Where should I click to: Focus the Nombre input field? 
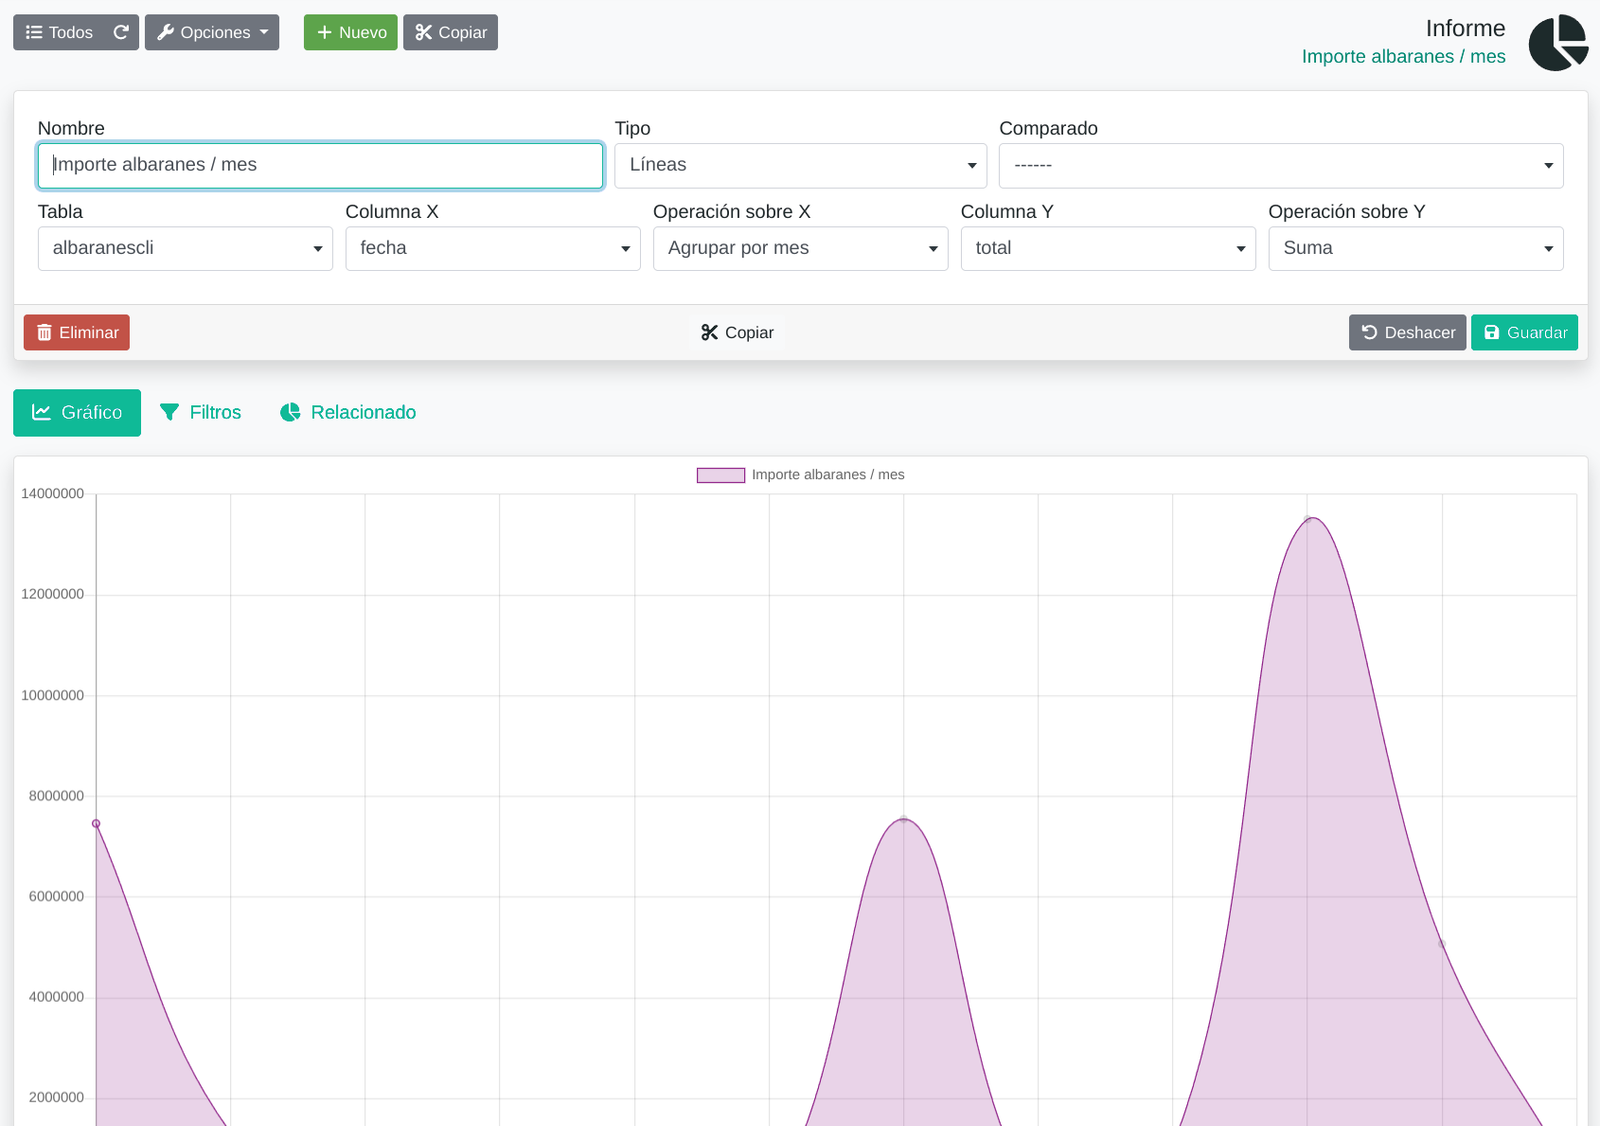[x=320, y=165]
